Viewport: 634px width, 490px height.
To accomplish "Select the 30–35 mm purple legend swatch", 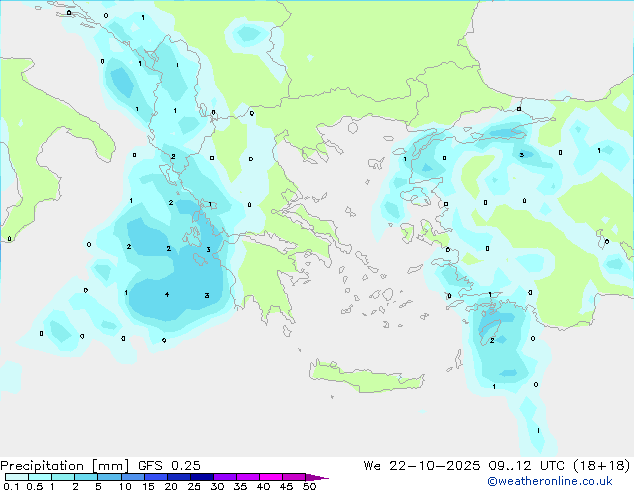I will 224,477.
